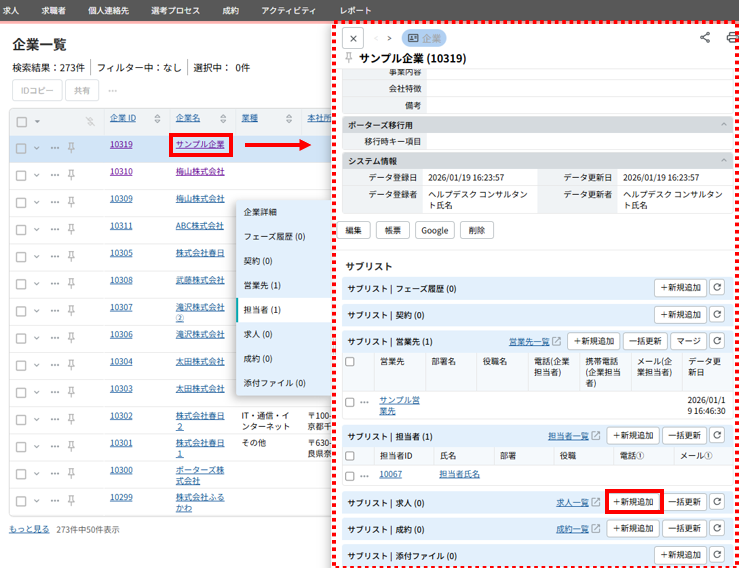This screenshot has width=739, height=568.
Task: Toggle the select-all checkbox in the list header
Action: 21,121
